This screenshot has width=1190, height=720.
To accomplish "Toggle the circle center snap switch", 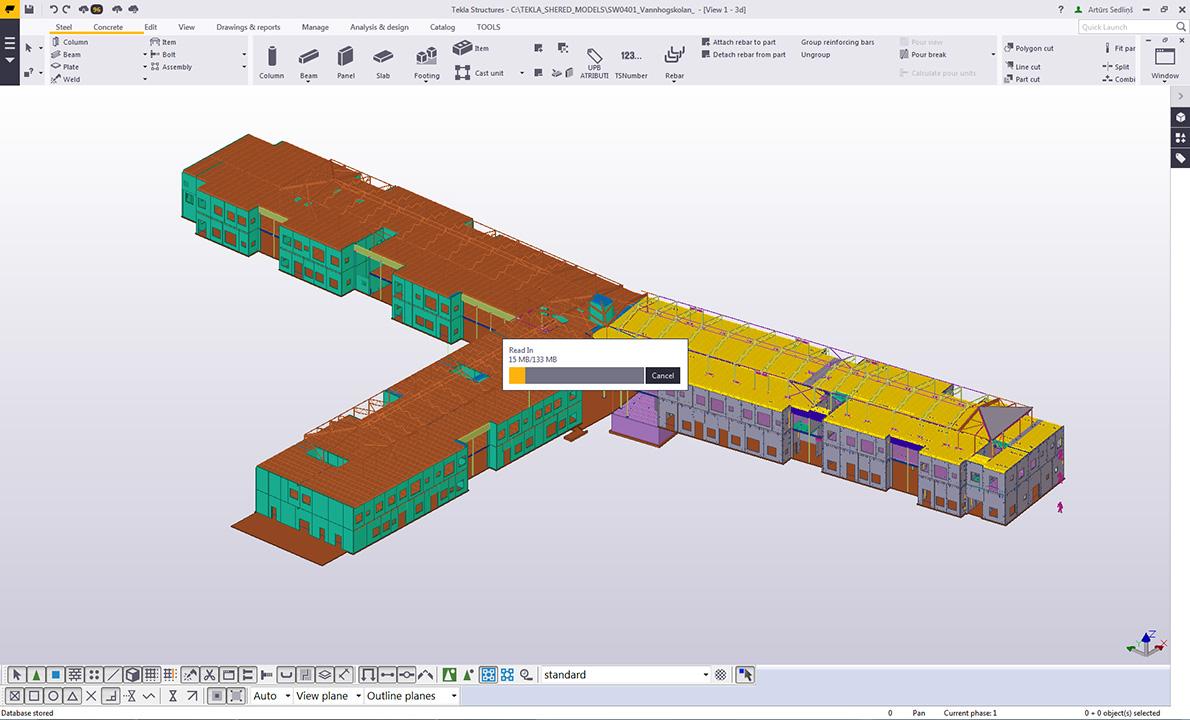I will [54, 696].
